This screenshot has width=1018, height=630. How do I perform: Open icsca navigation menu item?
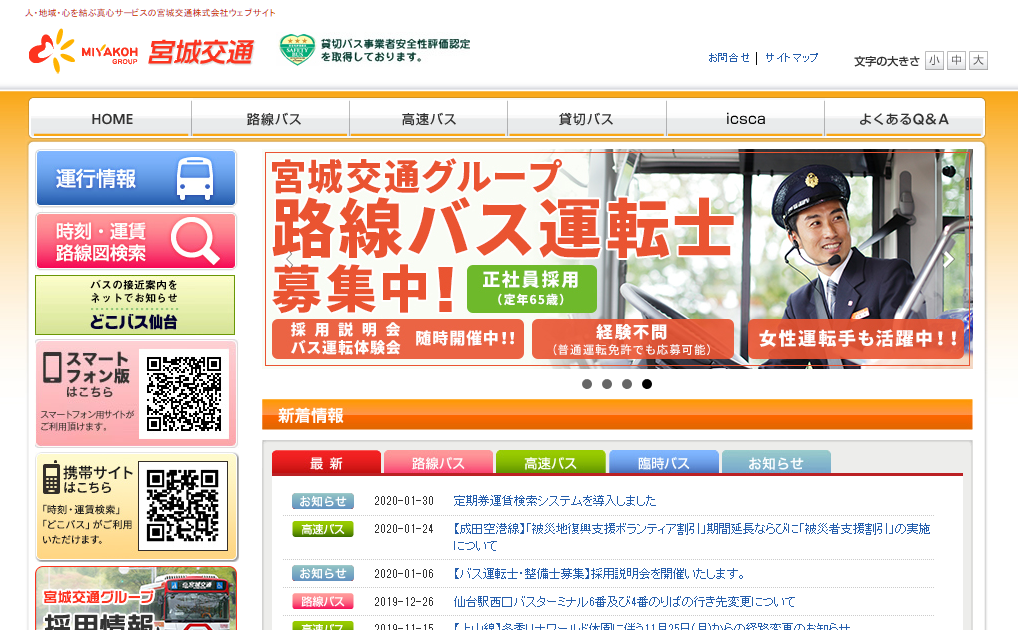pos(745,119)
